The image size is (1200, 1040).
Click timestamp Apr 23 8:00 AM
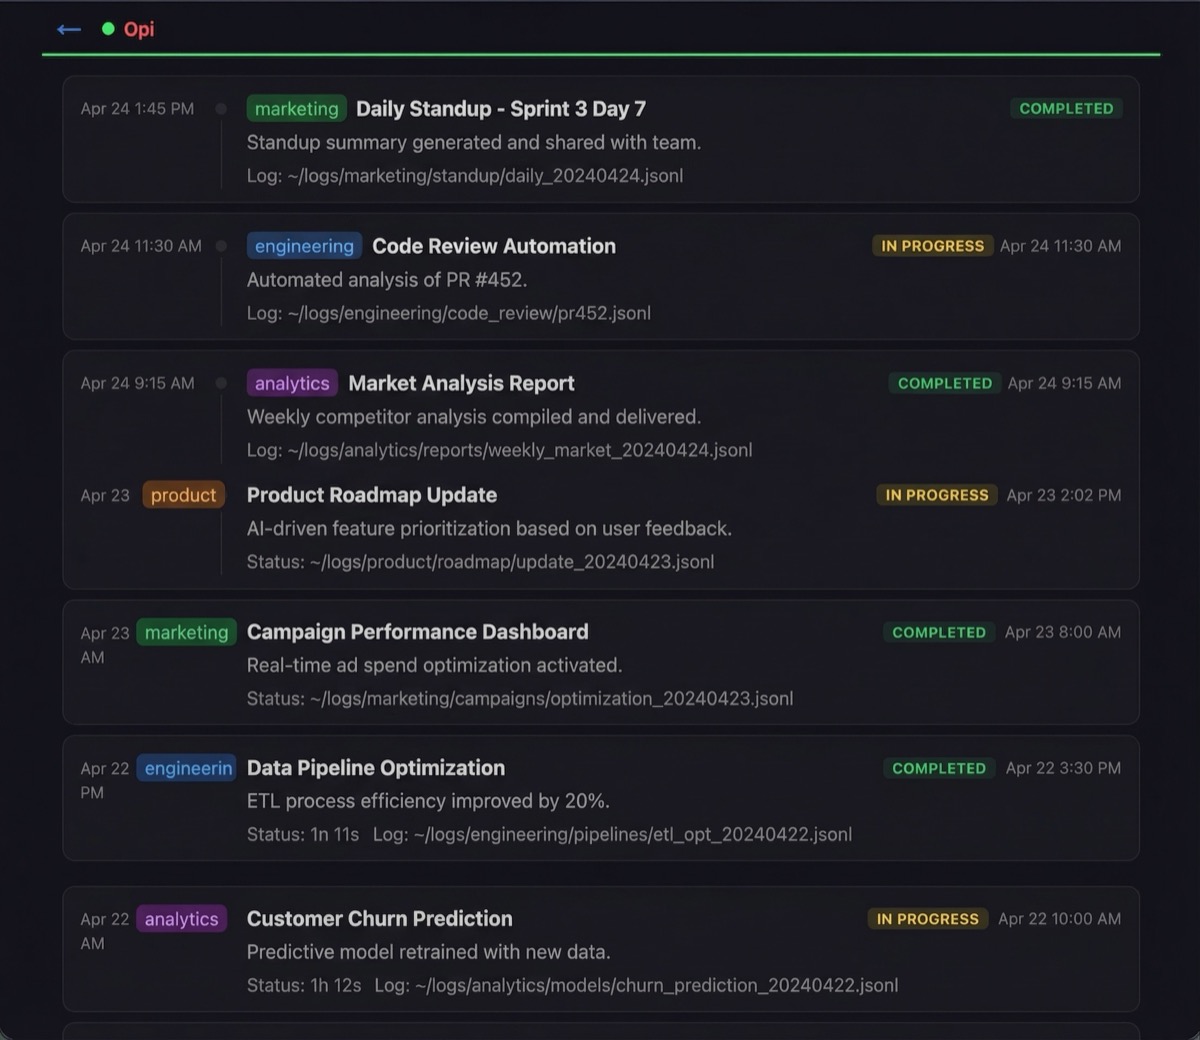point(1063,632)
